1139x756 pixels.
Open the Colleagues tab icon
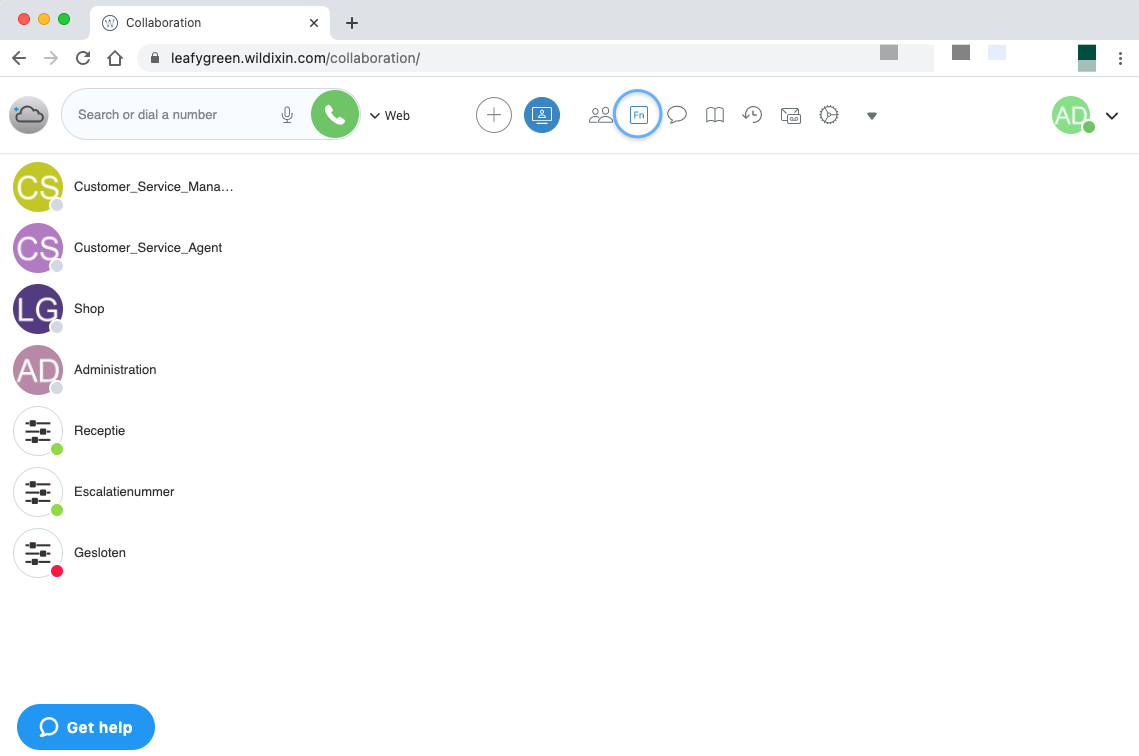600,115
